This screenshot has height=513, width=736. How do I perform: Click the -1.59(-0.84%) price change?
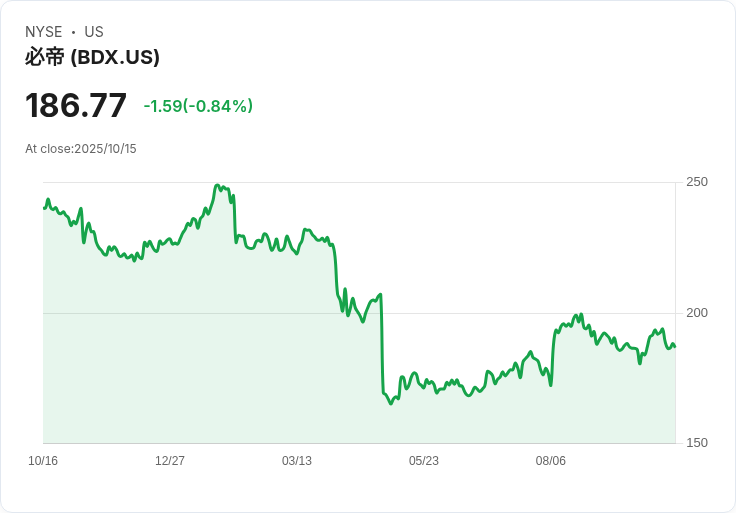(x=198, y=106)
